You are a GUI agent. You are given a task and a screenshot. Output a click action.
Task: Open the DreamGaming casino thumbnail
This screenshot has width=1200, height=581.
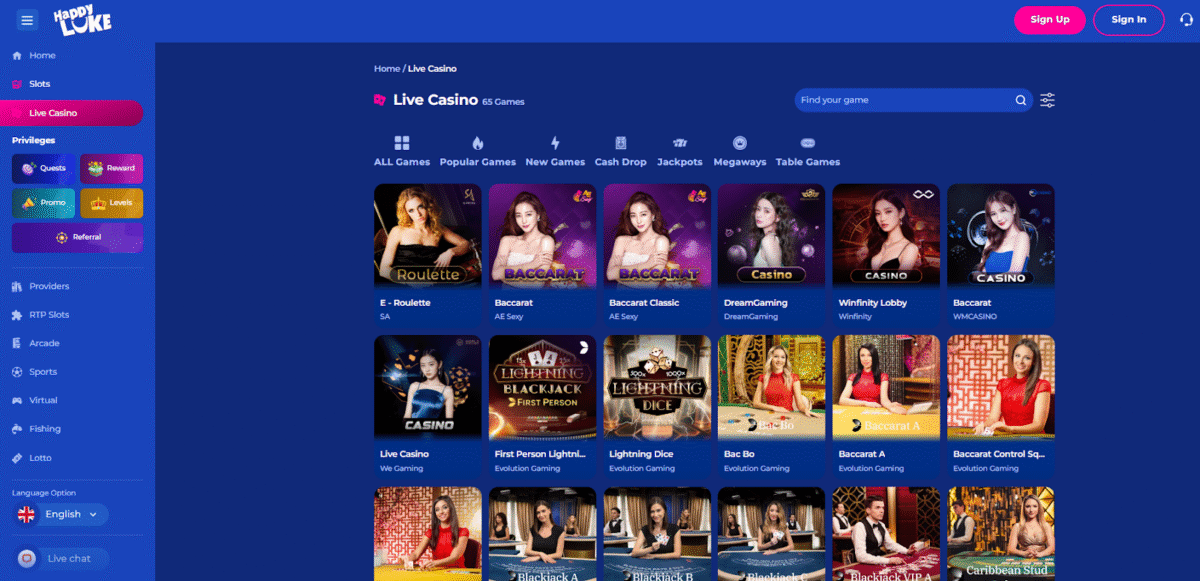click(x=772, y=236)
